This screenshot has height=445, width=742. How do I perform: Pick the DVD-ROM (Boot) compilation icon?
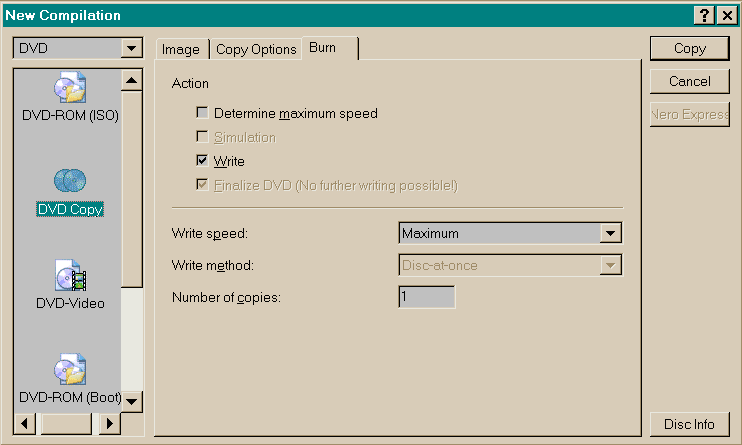tap(70, 370)
